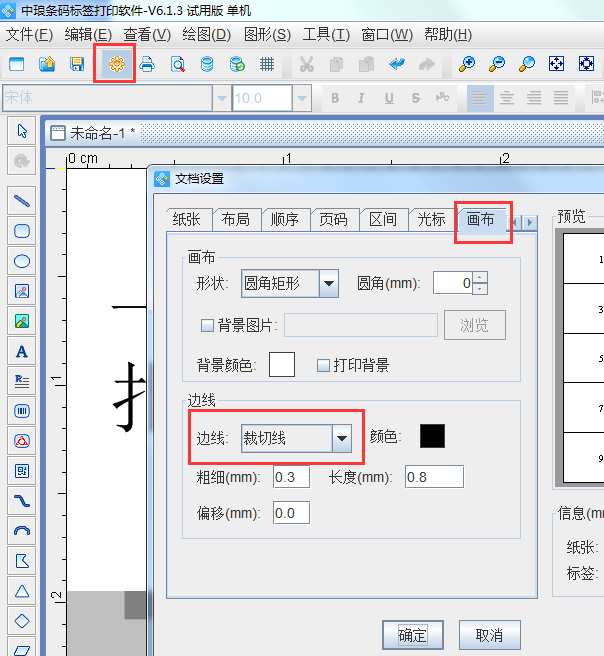Screen dimensions: 604x656
Task: Select the triangle shape tool
Action: (x=22, y=591)
